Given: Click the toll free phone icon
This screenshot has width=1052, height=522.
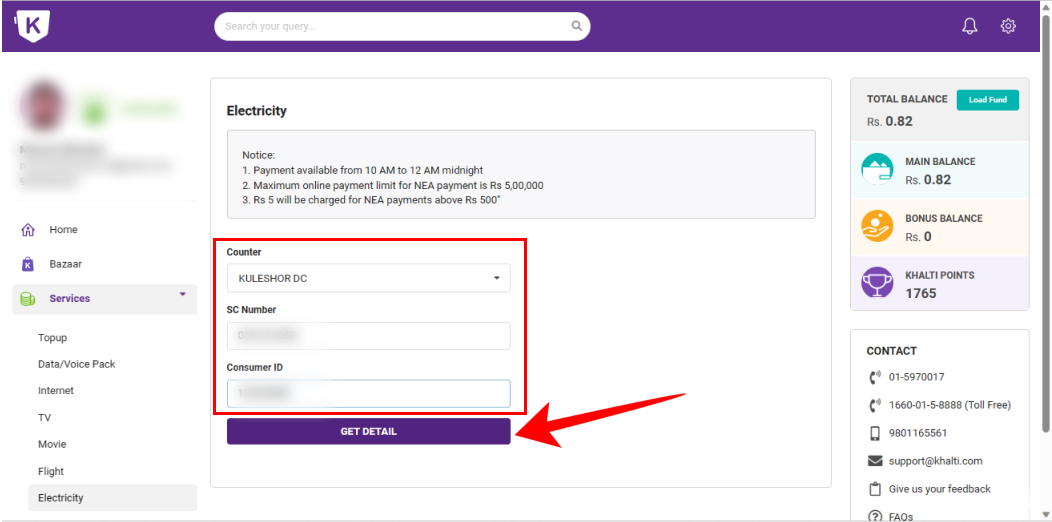Looking at the screenshot, I should pyautogui.click(x=874, y=405).
